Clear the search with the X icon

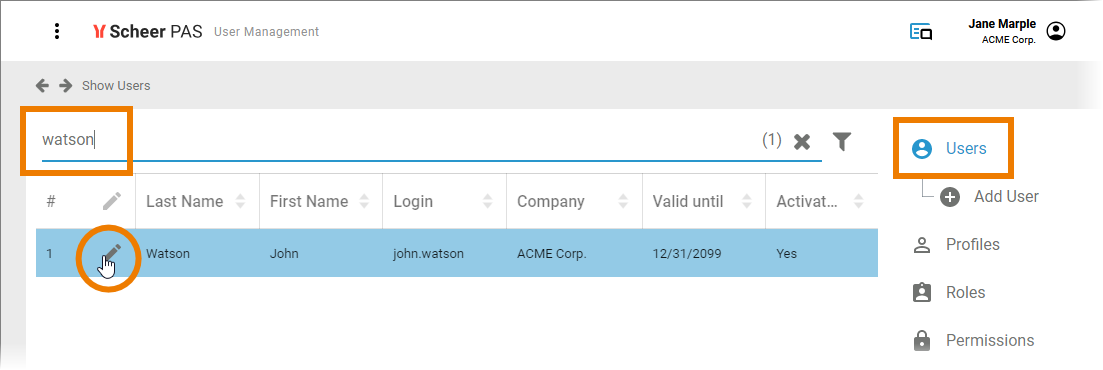pos(802,142)
